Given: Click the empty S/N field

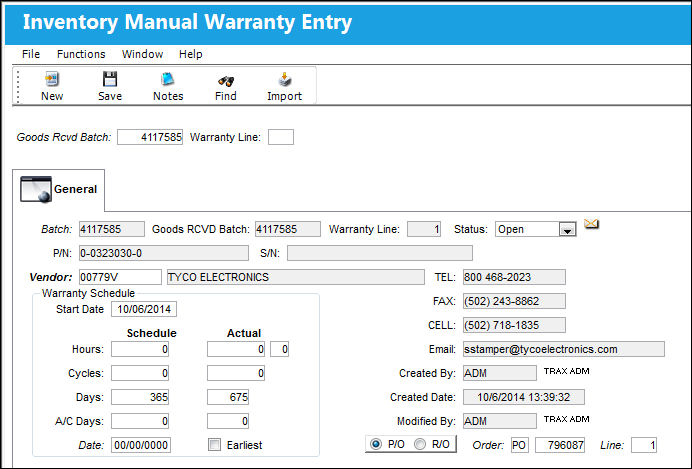Looking at the screenshot, I should pos(380,253).
